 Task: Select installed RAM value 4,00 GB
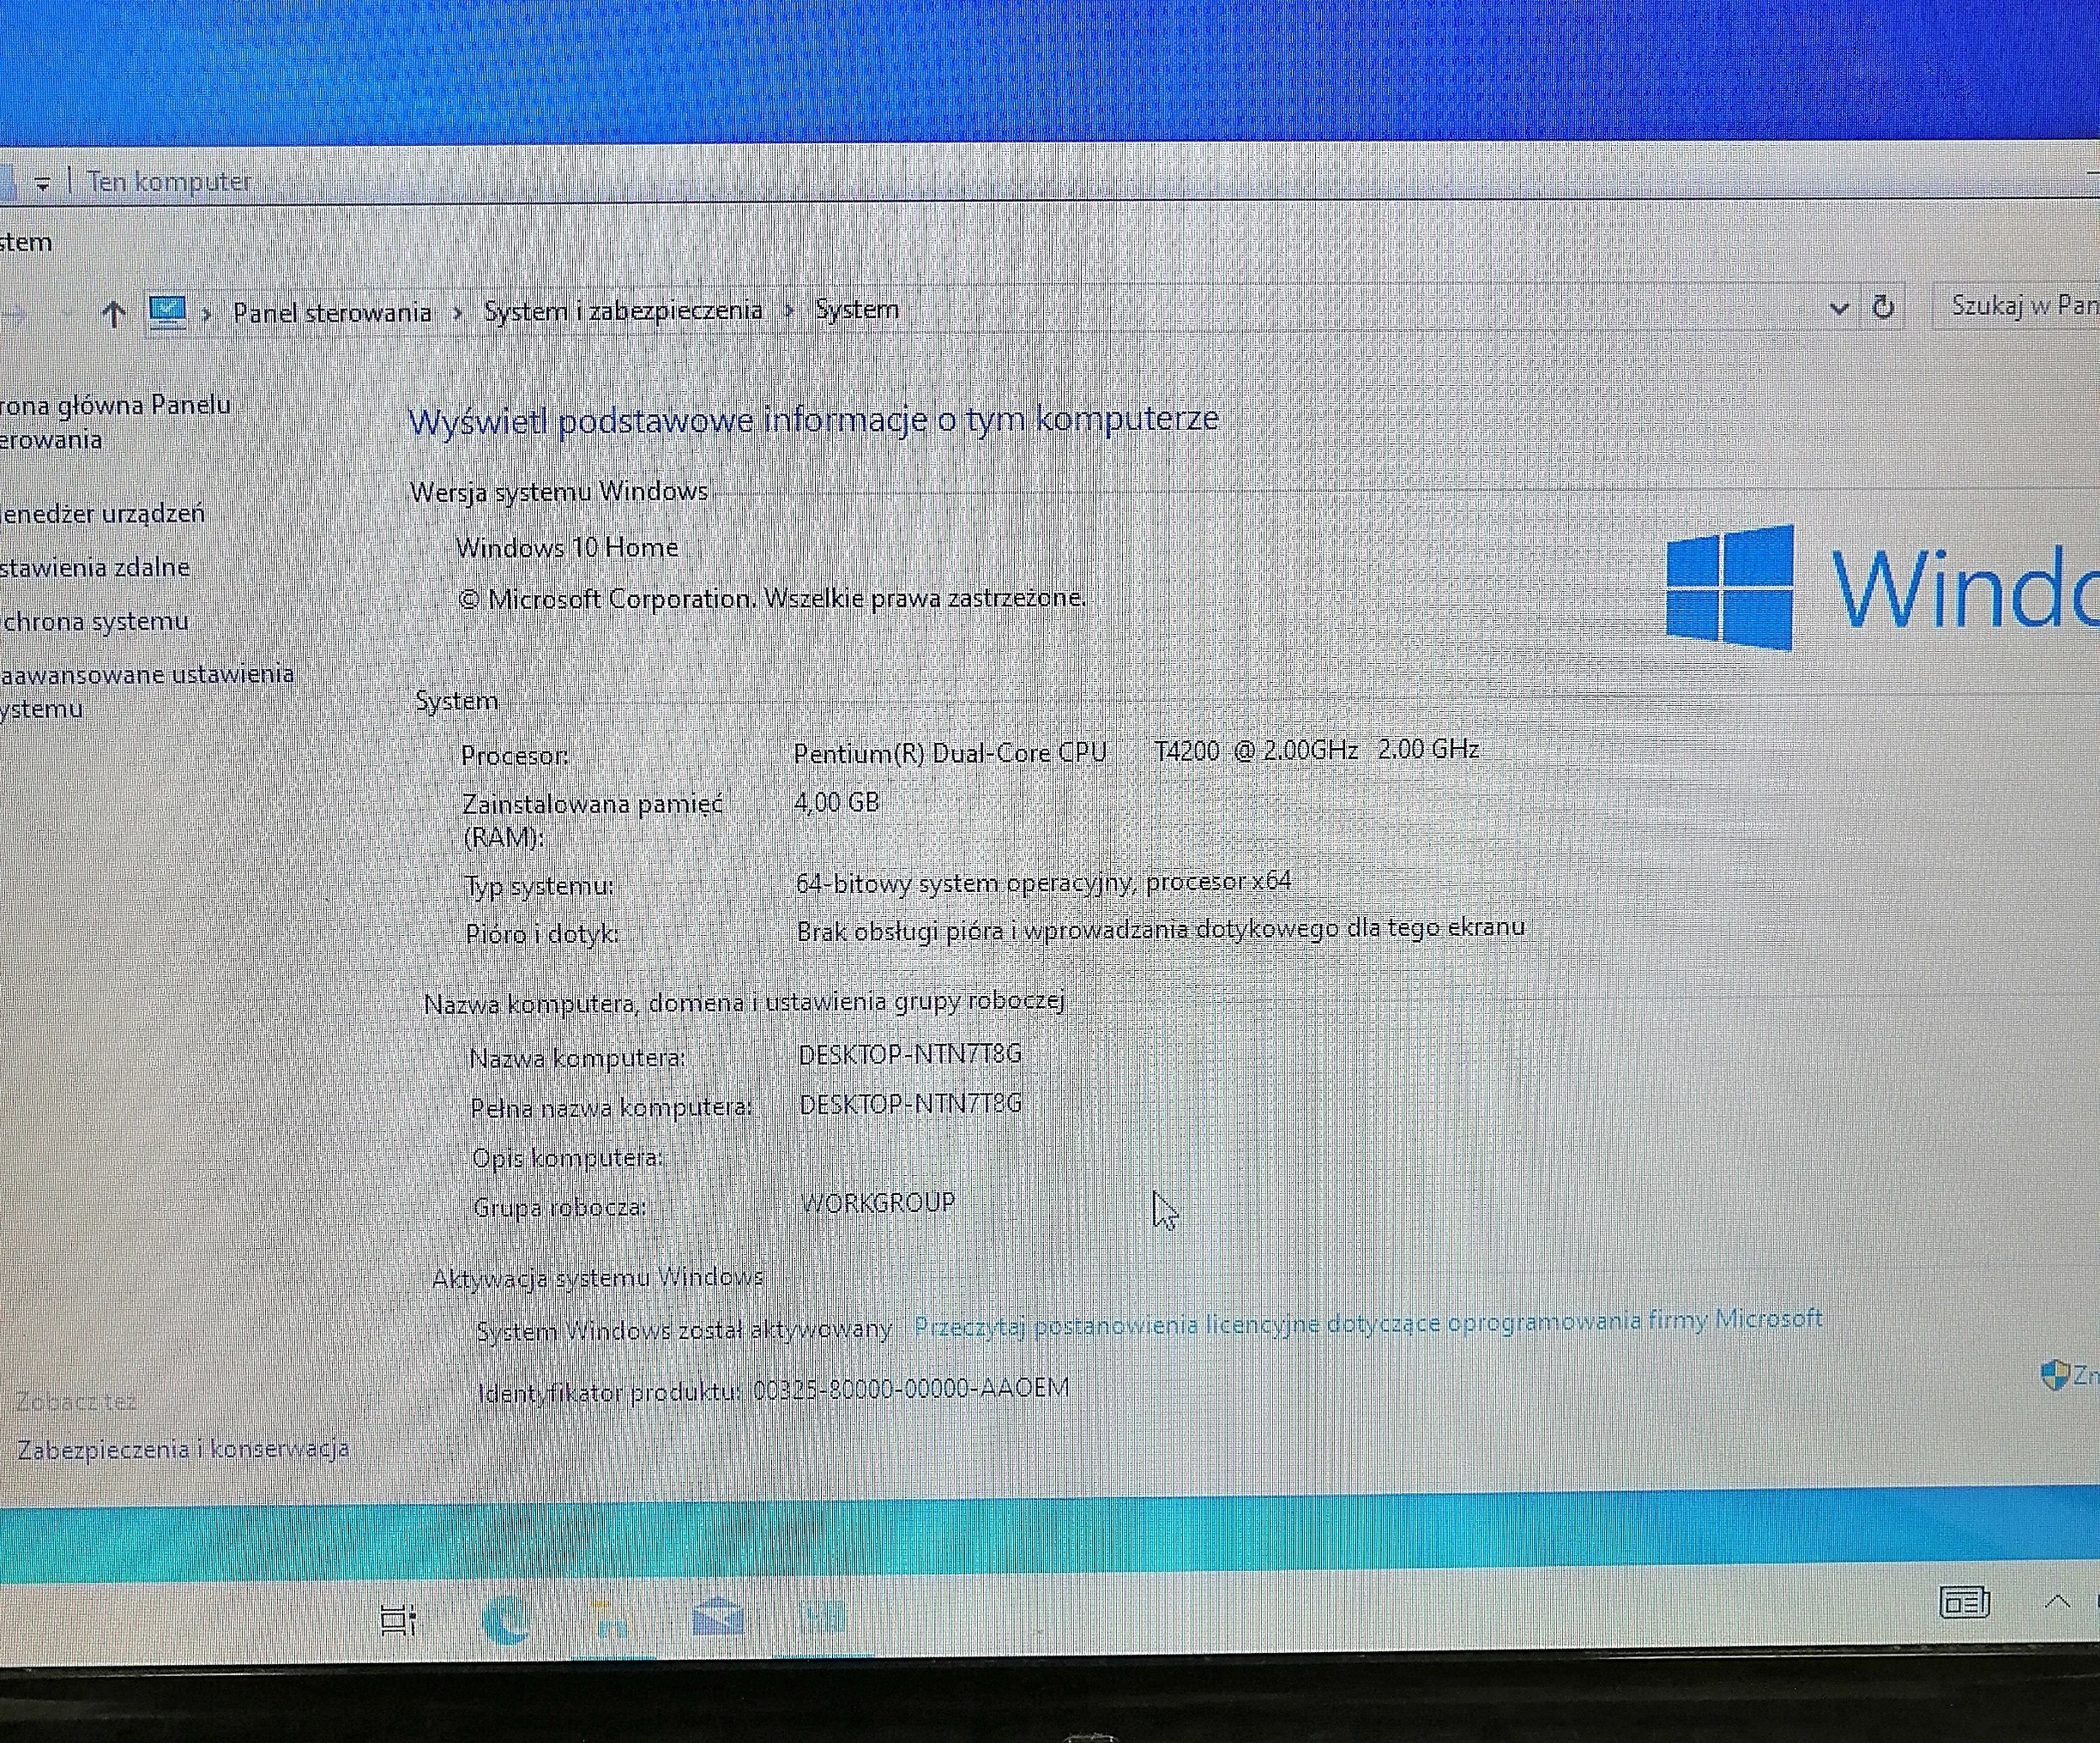click(x=837, y=802)
